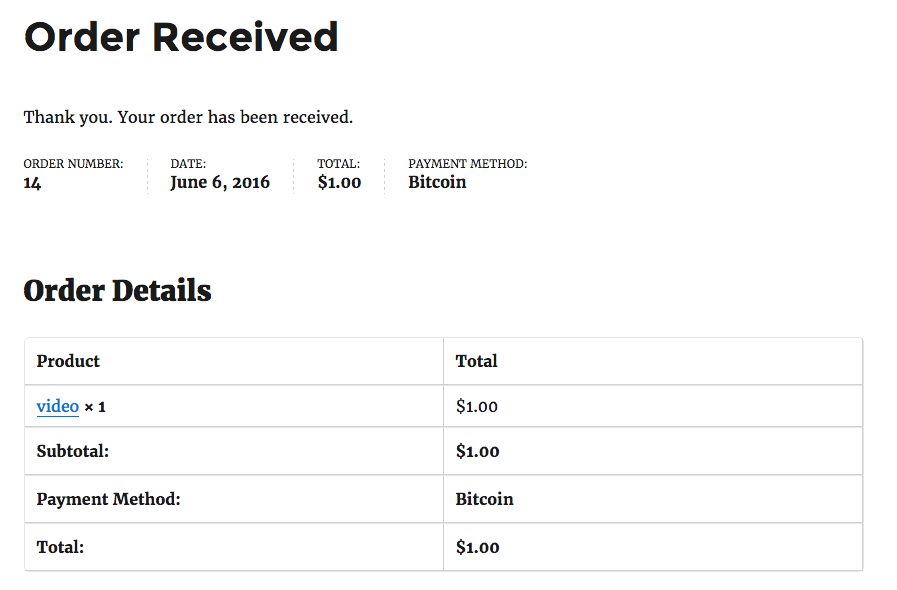Open the video product link
Viewport: 897px width, 590px height.
pyautogui.click(x=58, y=406)
